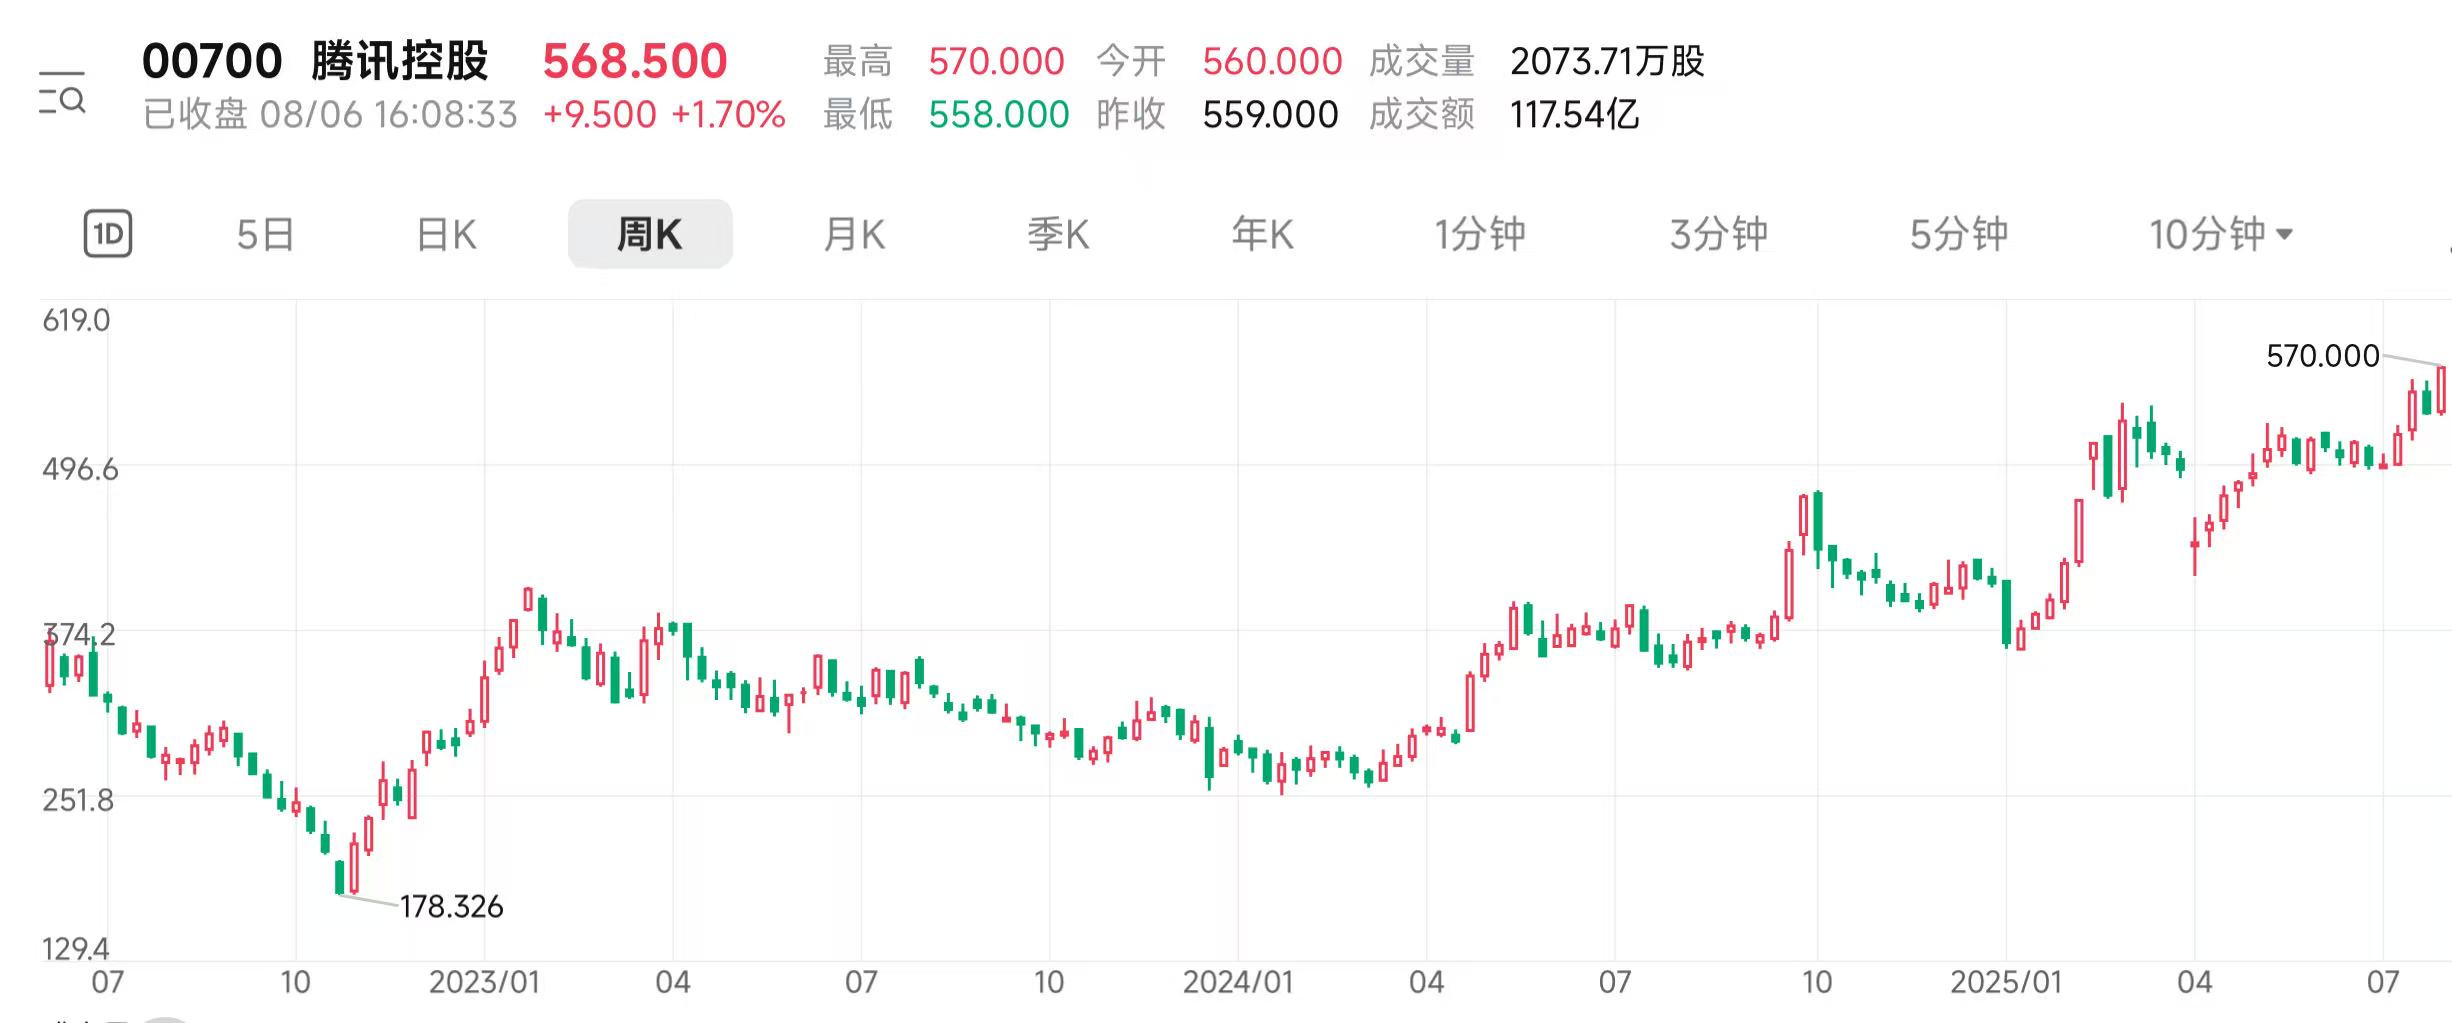The image size is (2452, 1023).
Task: Click the current price 568.500
Action: pyautogui.click(x=635, y=61)
